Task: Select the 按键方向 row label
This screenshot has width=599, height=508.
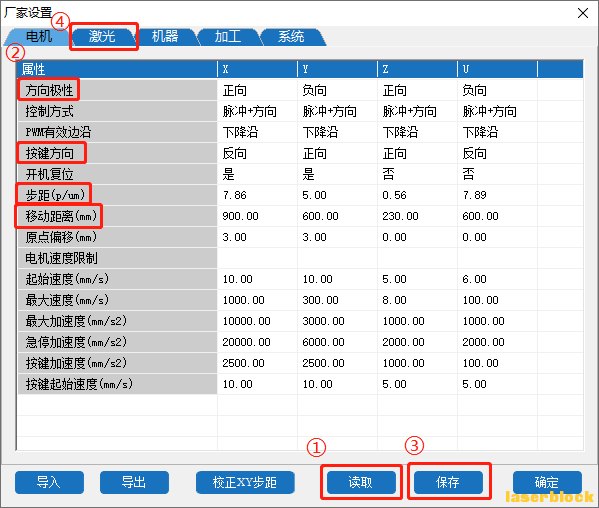Action: 118,153
